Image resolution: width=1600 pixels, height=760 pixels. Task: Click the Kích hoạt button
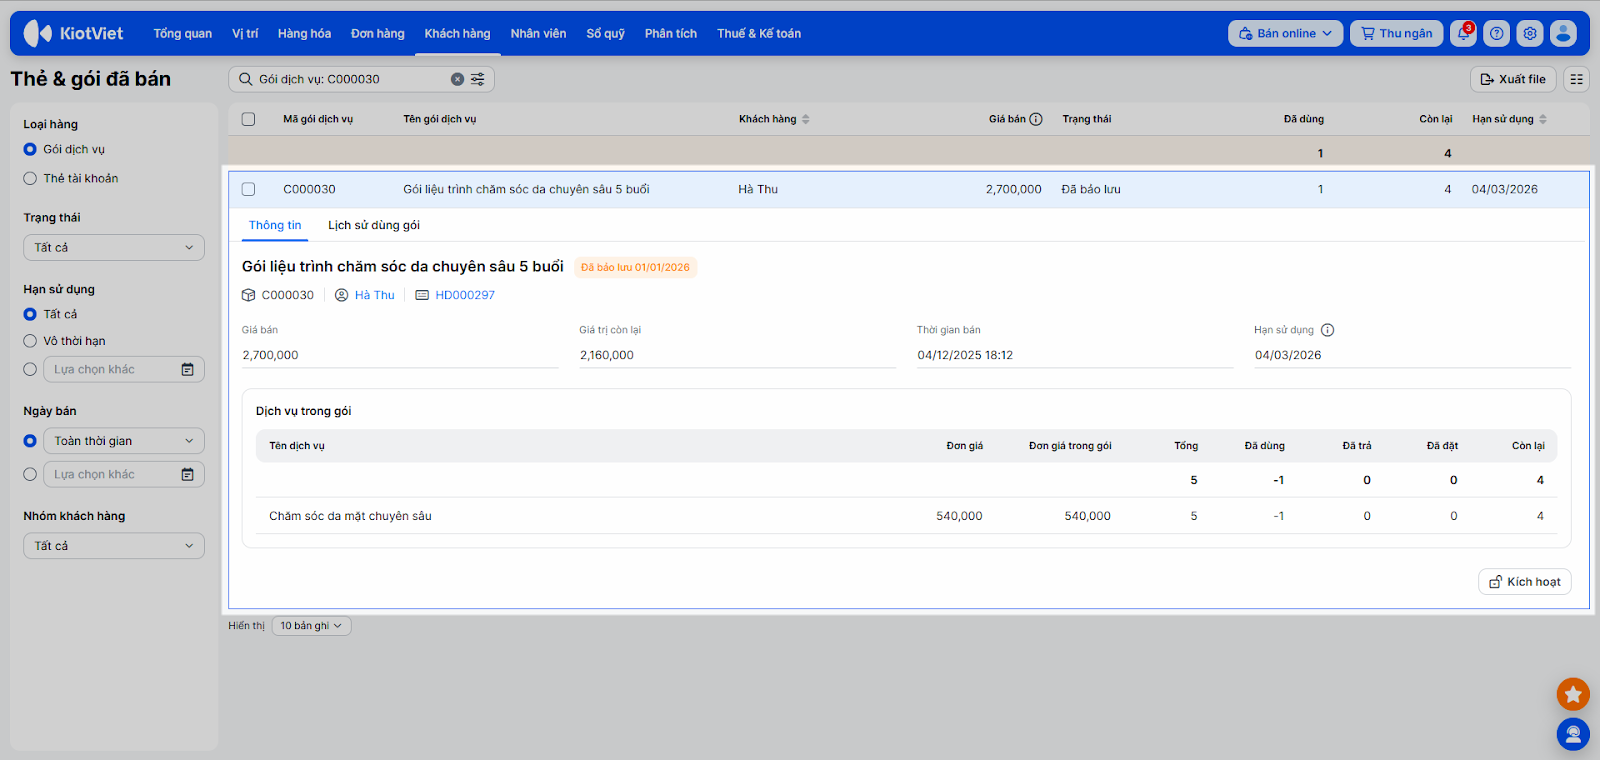[1525, 582]
